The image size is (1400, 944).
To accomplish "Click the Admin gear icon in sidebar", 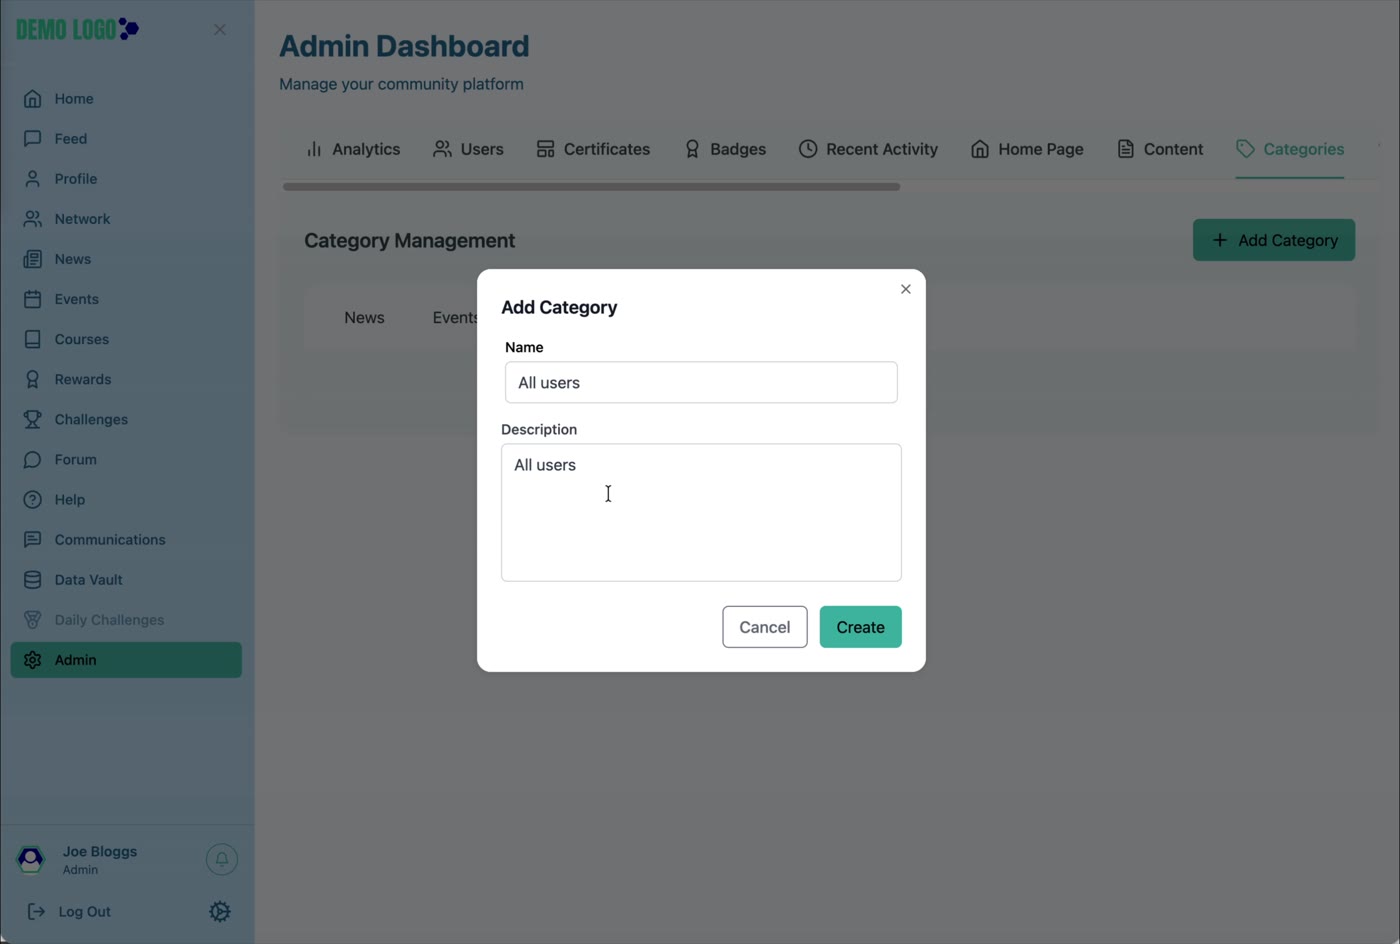I will click(x=33, y=660).
